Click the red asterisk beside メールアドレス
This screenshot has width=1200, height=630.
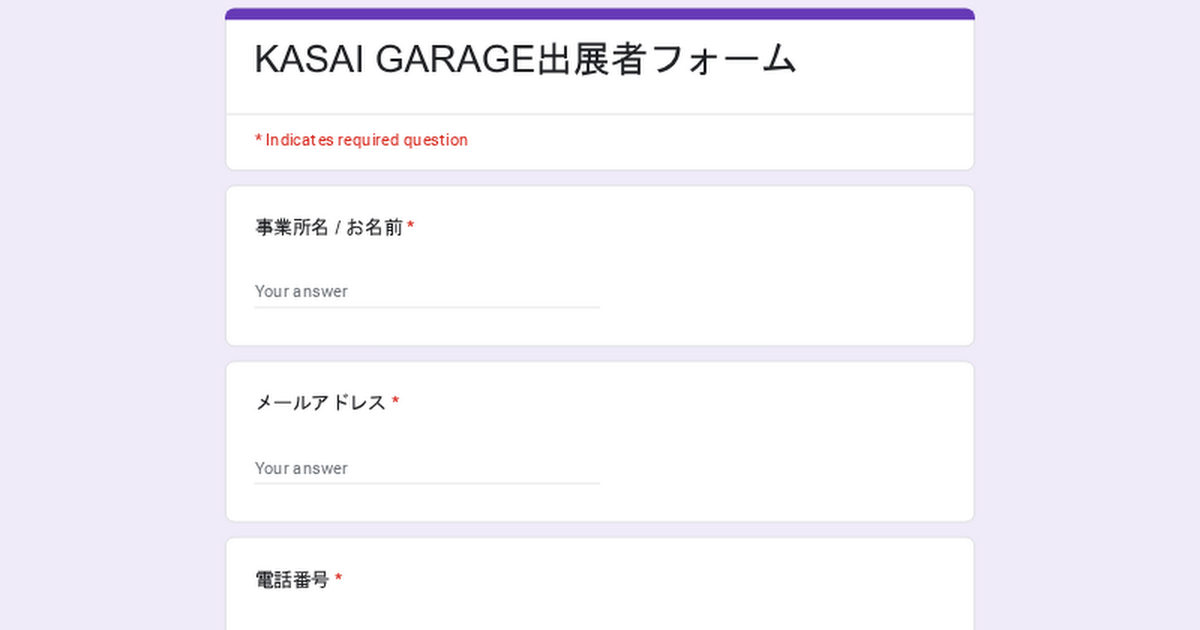click(395, 403)
